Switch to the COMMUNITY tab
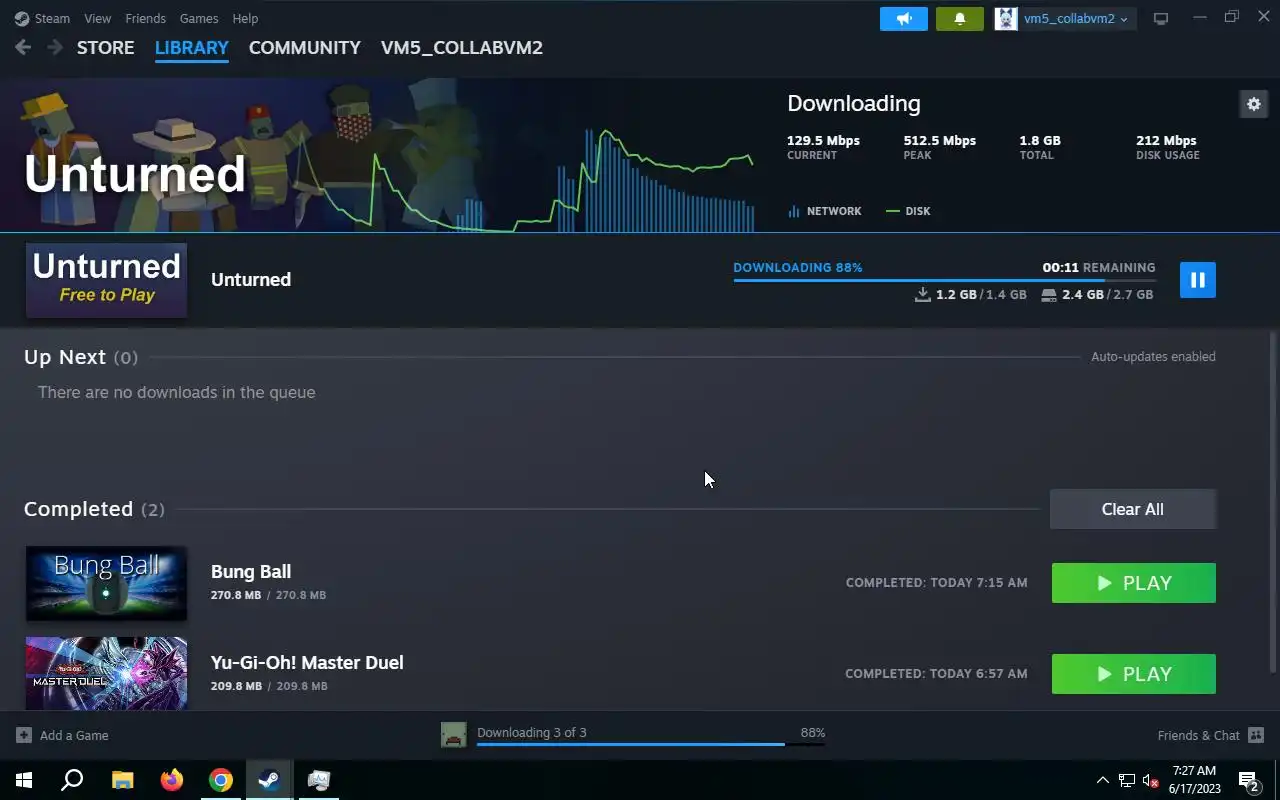1280x800 pixels. (x=305, y=47)
